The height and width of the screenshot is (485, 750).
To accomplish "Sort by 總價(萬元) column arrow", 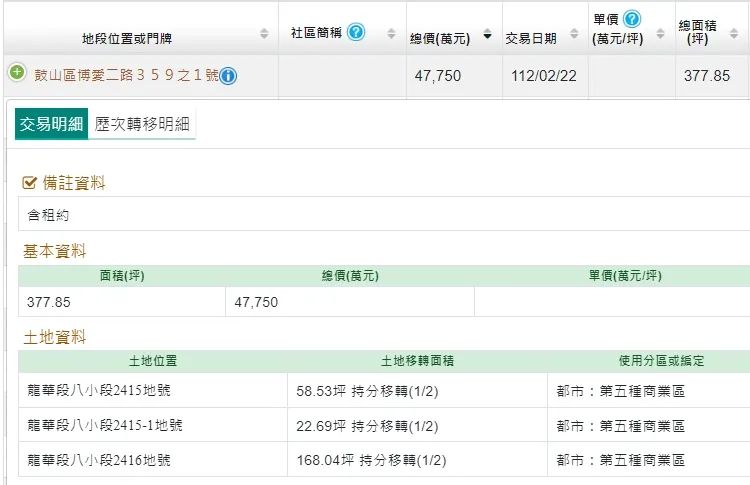I will [487, 36].
